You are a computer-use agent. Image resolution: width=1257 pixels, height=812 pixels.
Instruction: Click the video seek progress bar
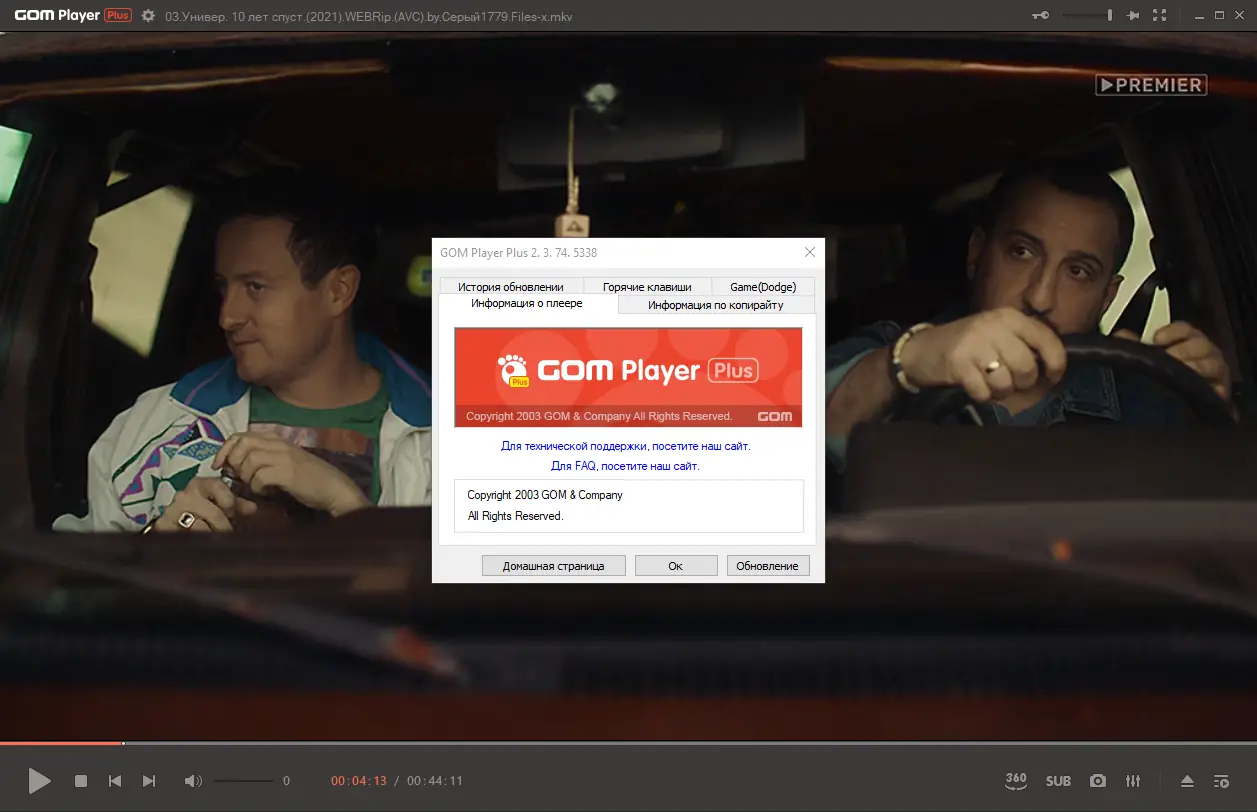[628, 743]
